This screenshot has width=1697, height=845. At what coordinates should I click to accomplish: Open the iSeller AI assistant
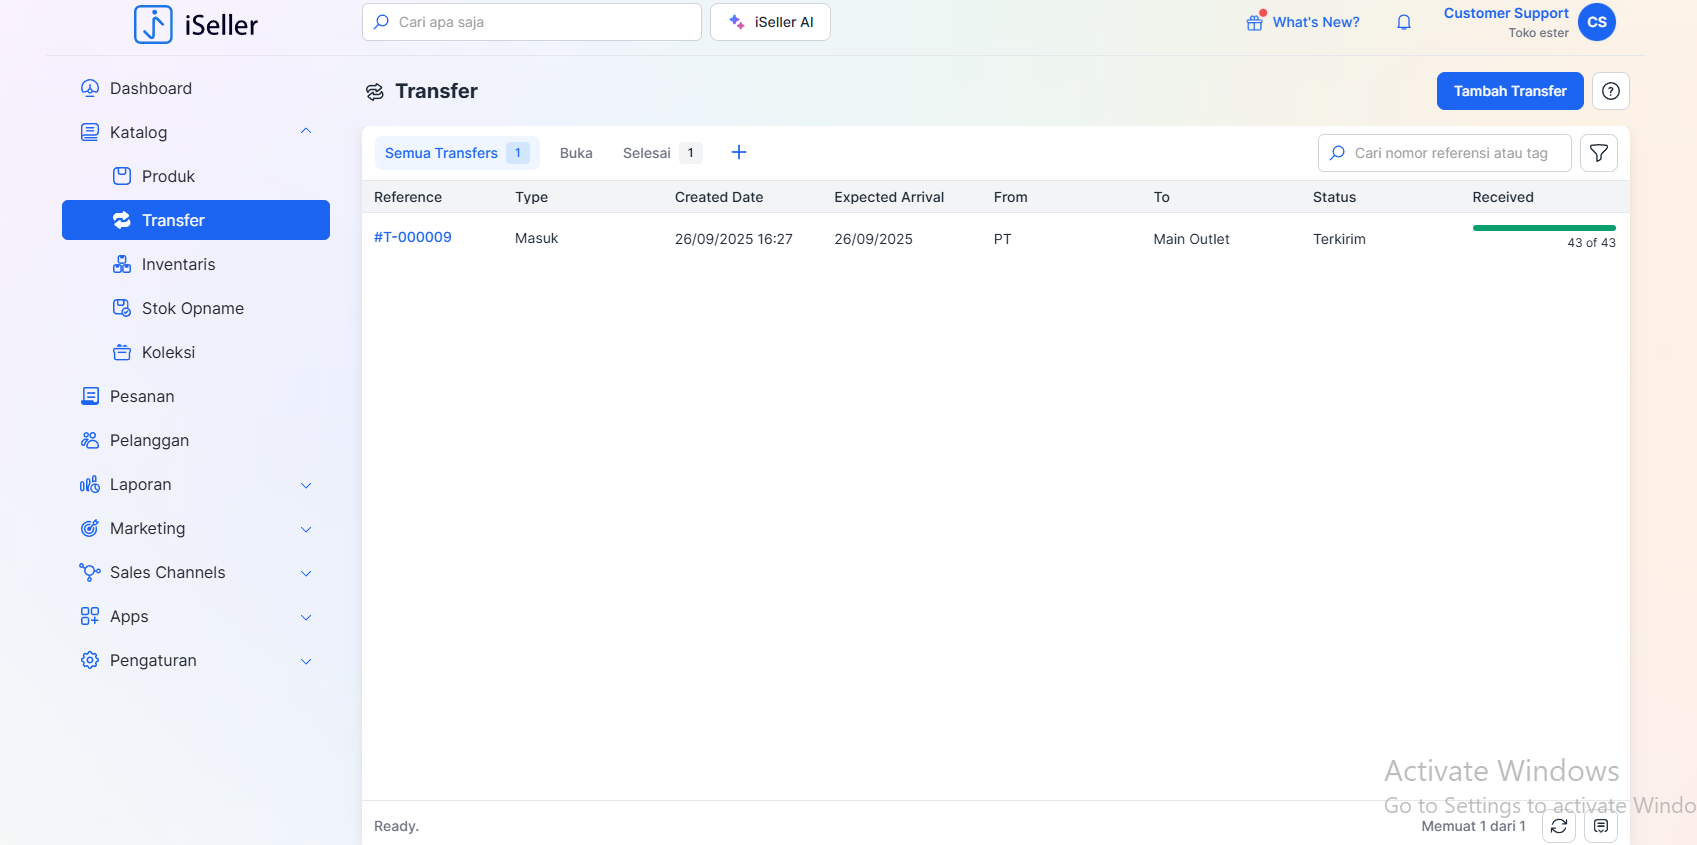pos(770,22)
